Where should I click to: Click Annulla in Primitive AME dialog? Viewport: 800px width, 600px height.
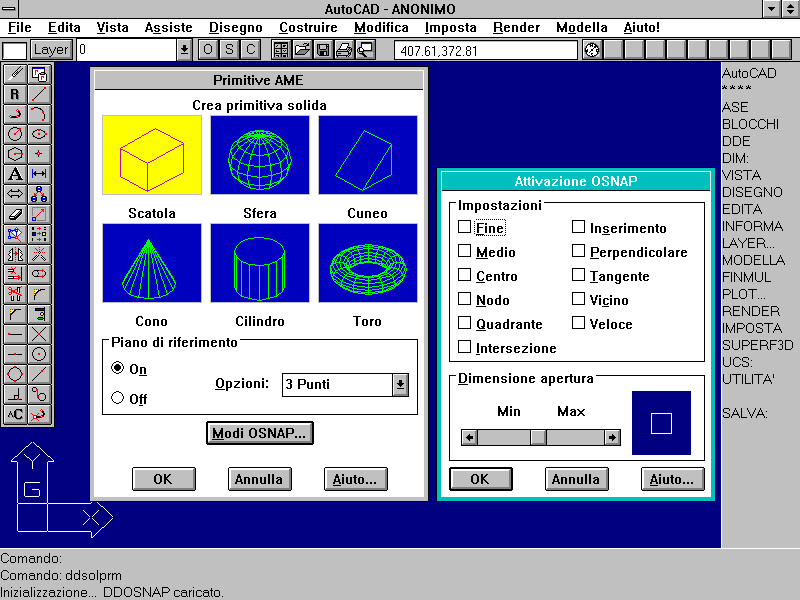point(259,479)
